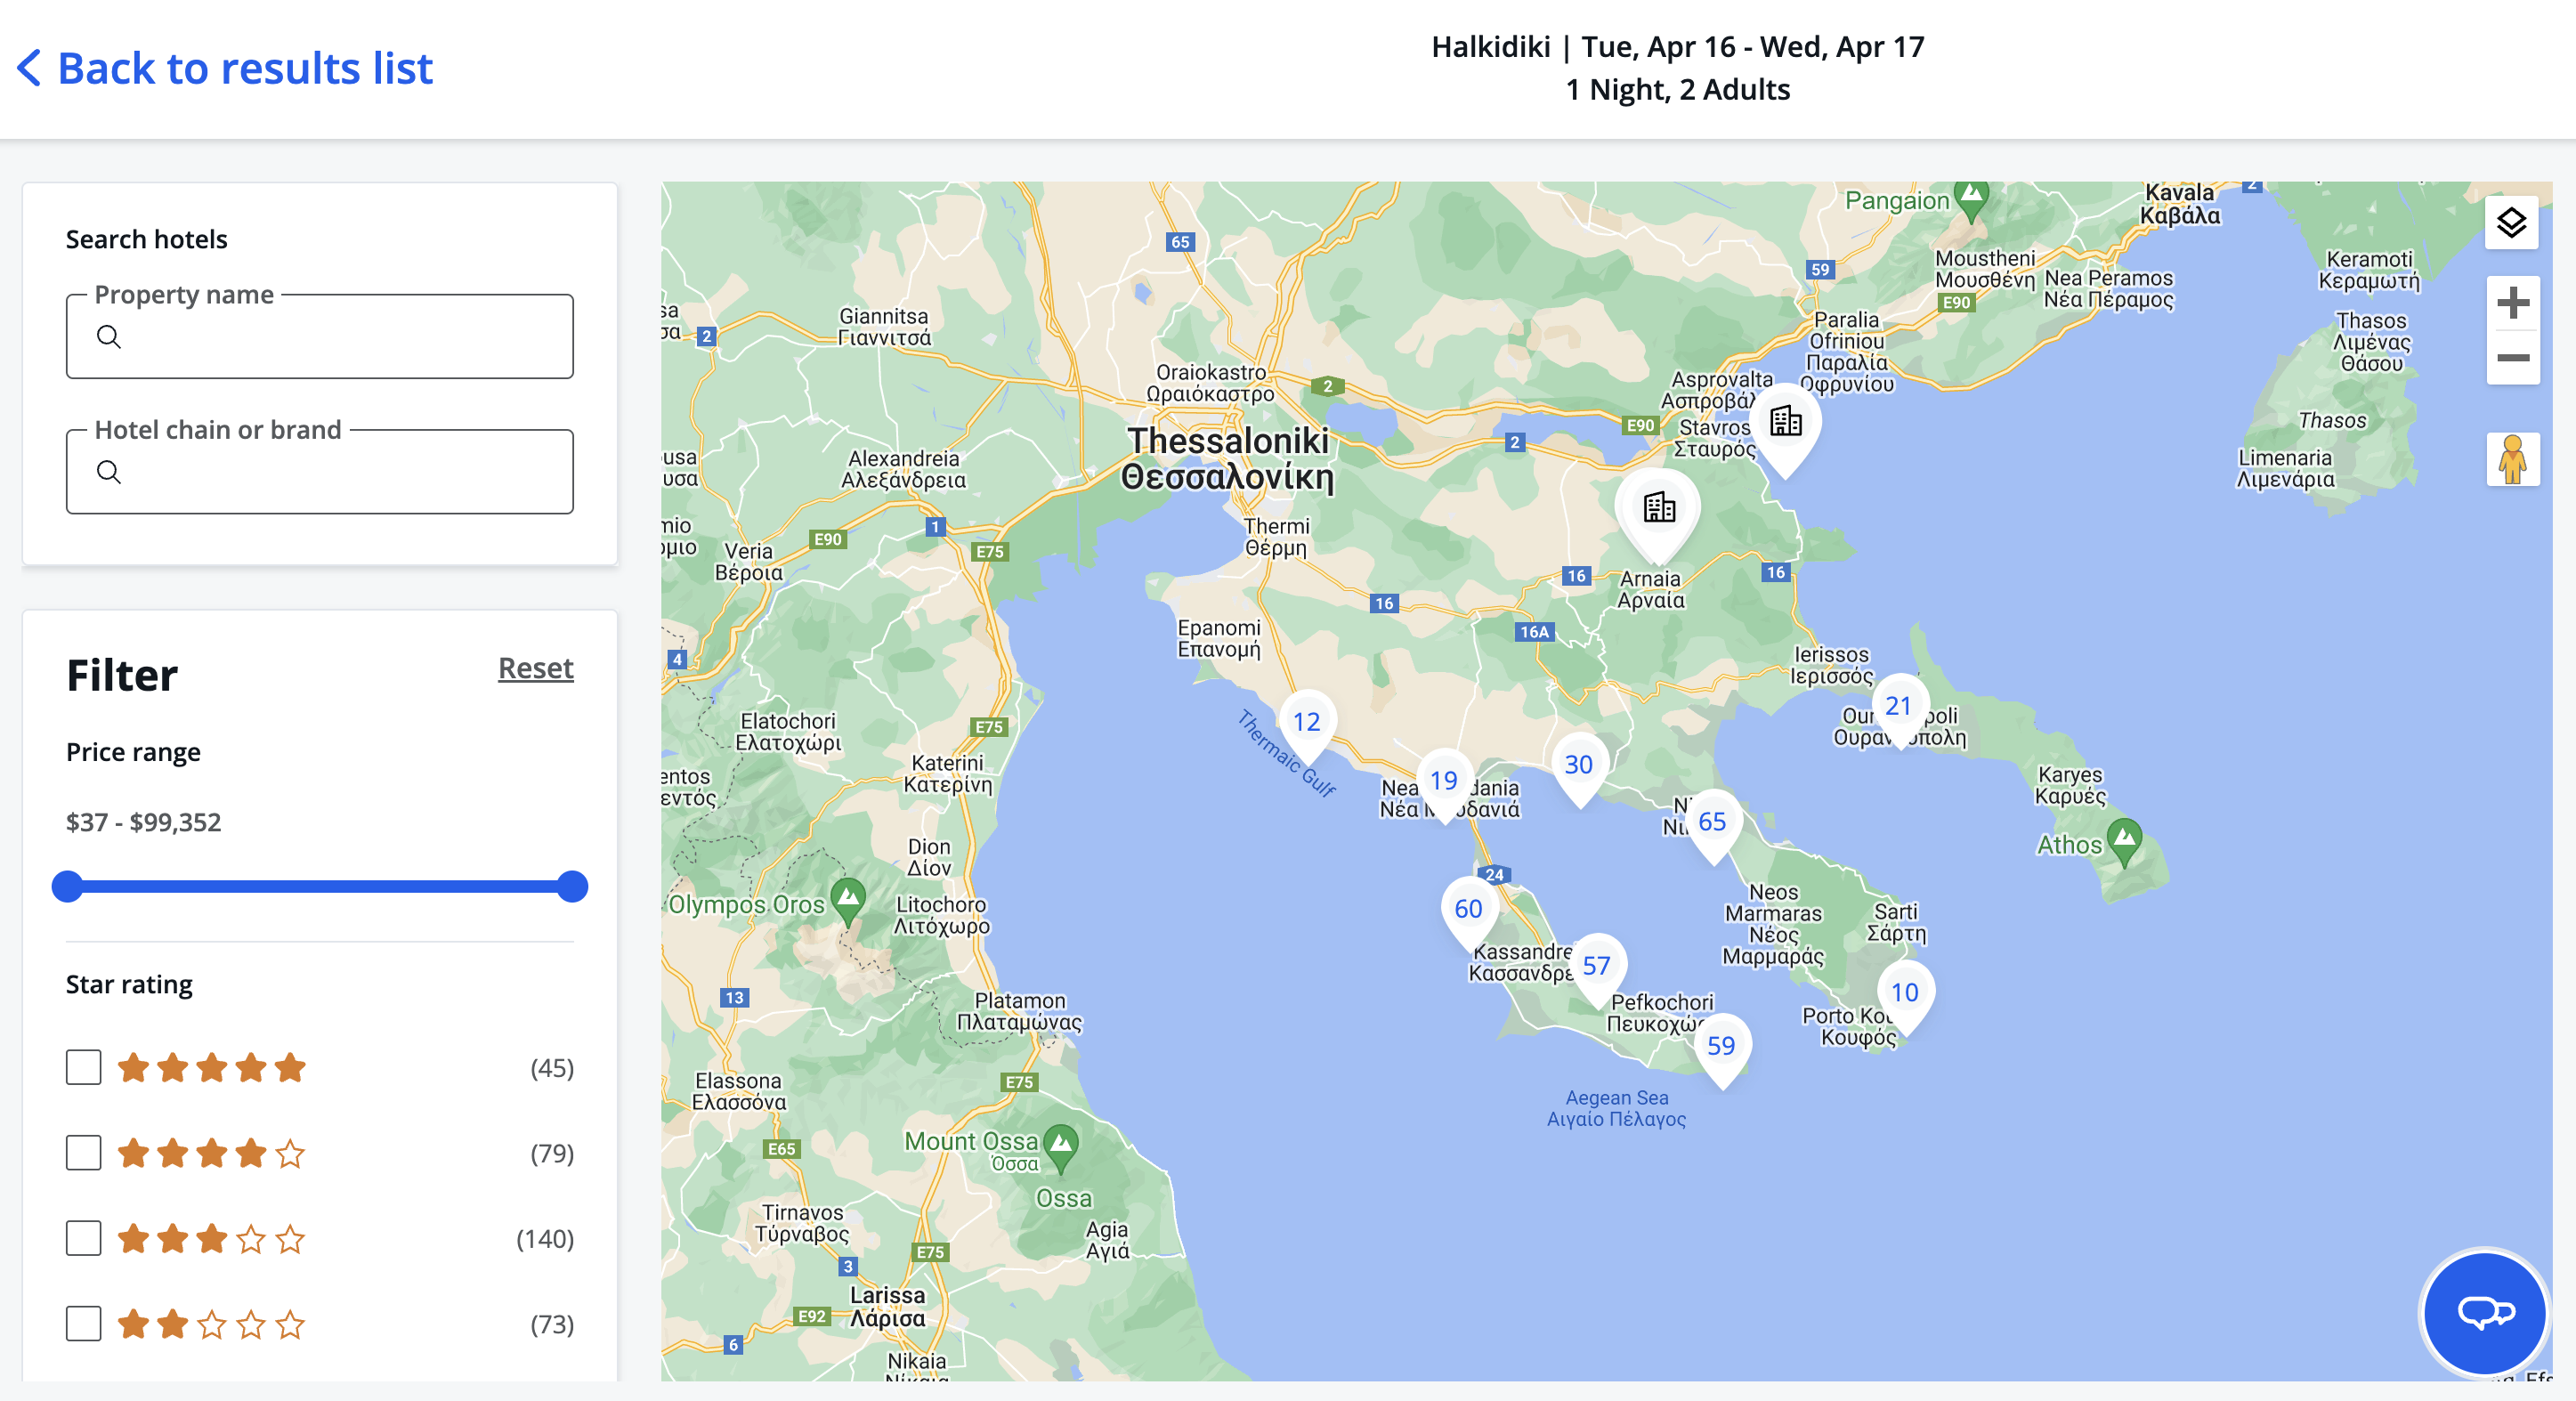Viewport: 2576px width, 1401px height.
Task: Click the Pangaion mountain landmark icon
Action: tap(1971, 198)
